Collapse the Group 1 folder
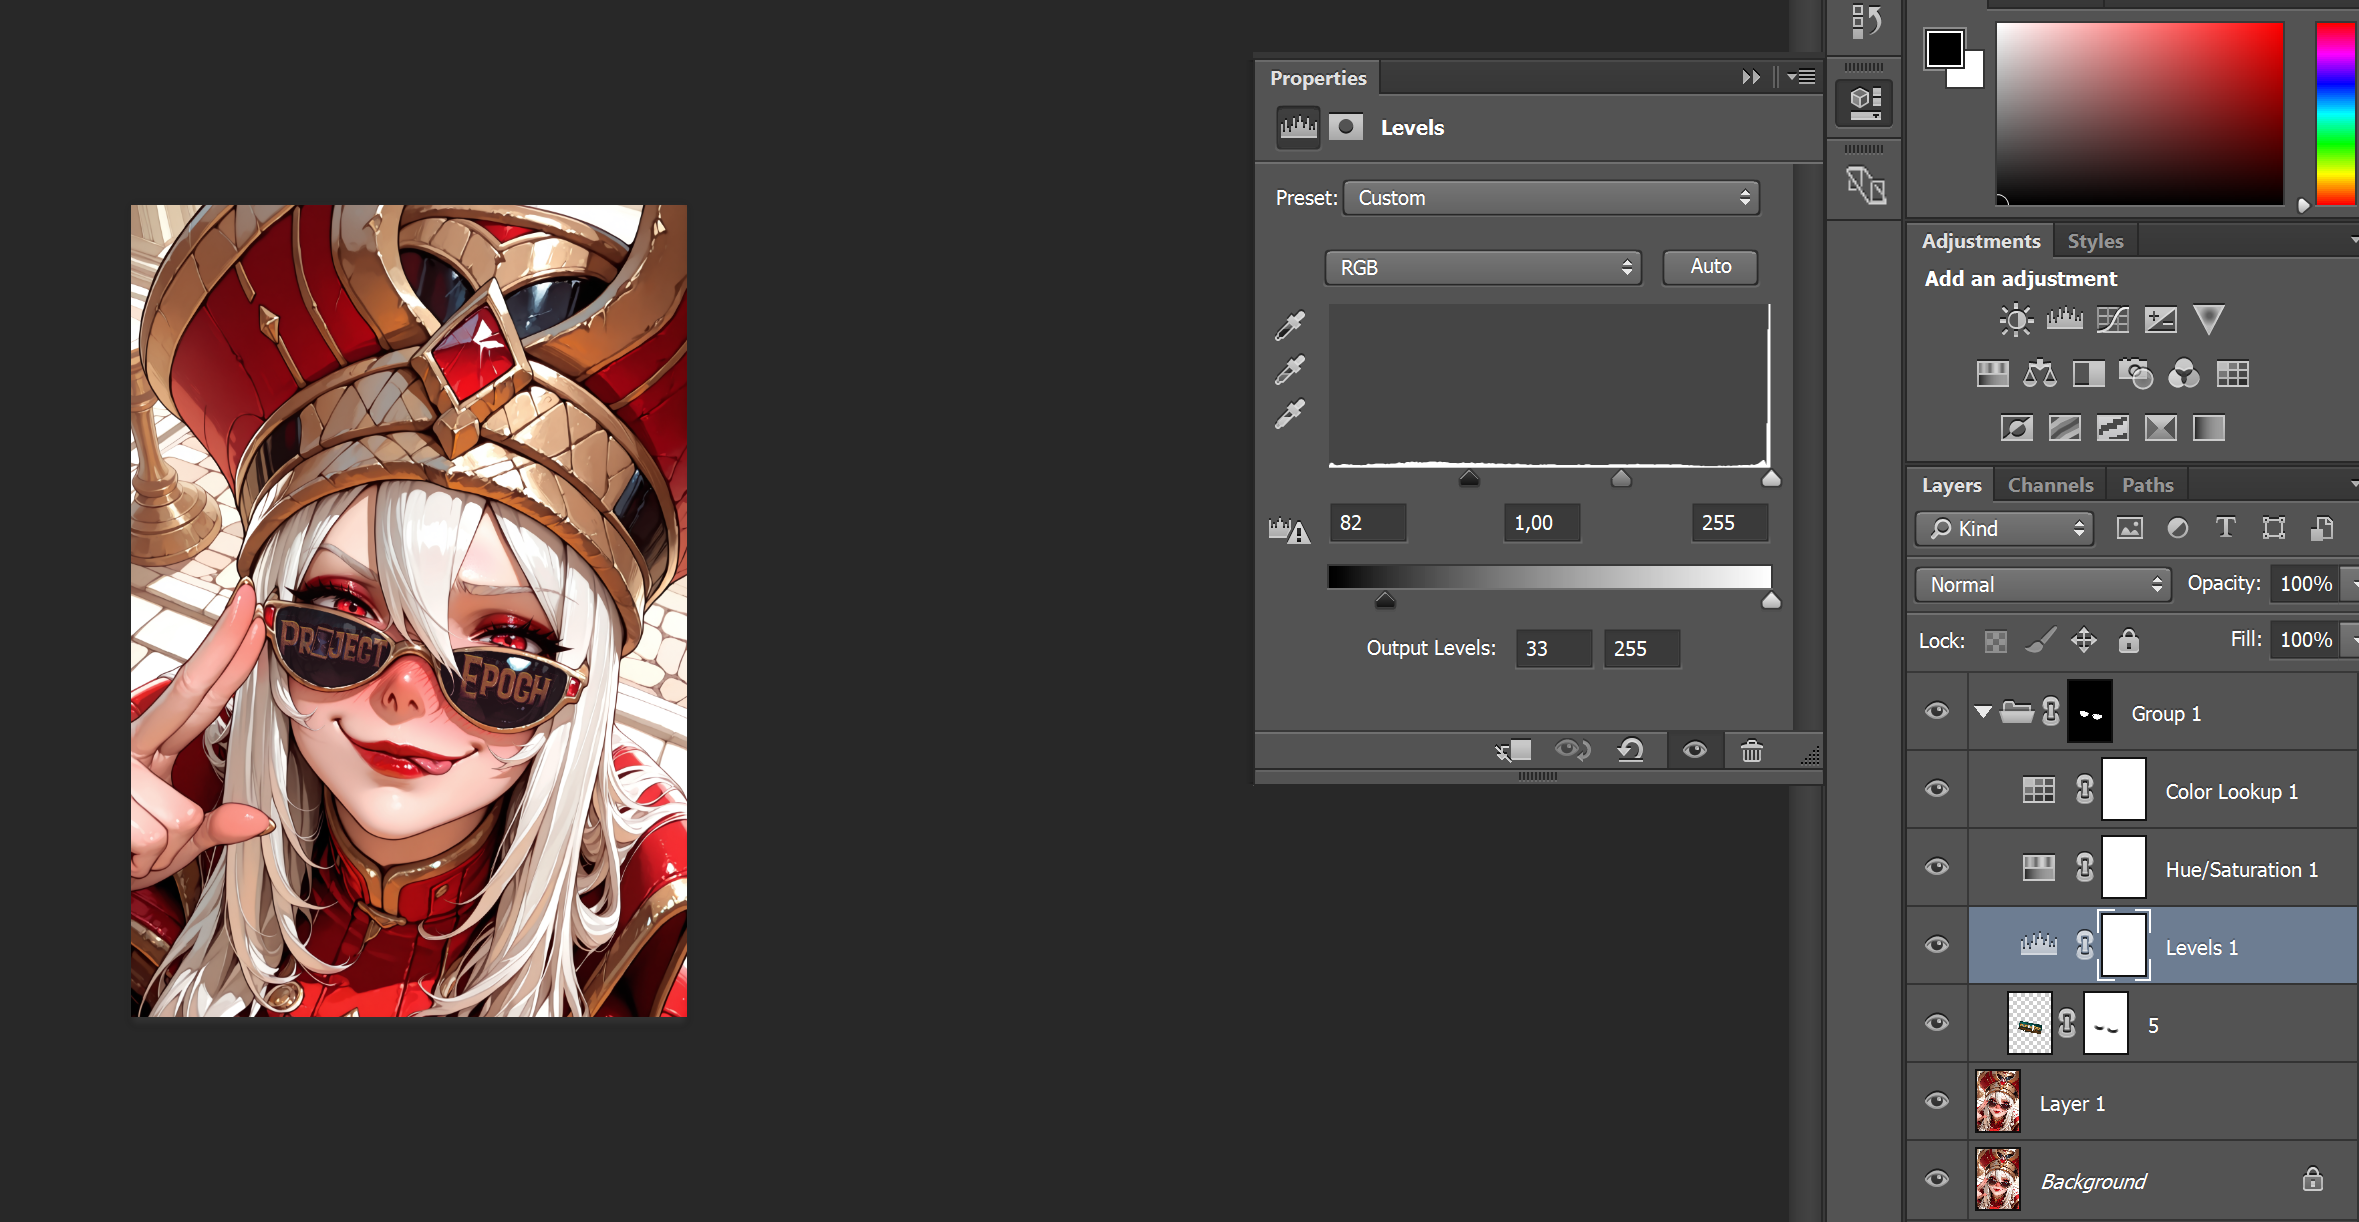The width and height of the screenshot is (2359, 1222). click(x=1983, y=712)
